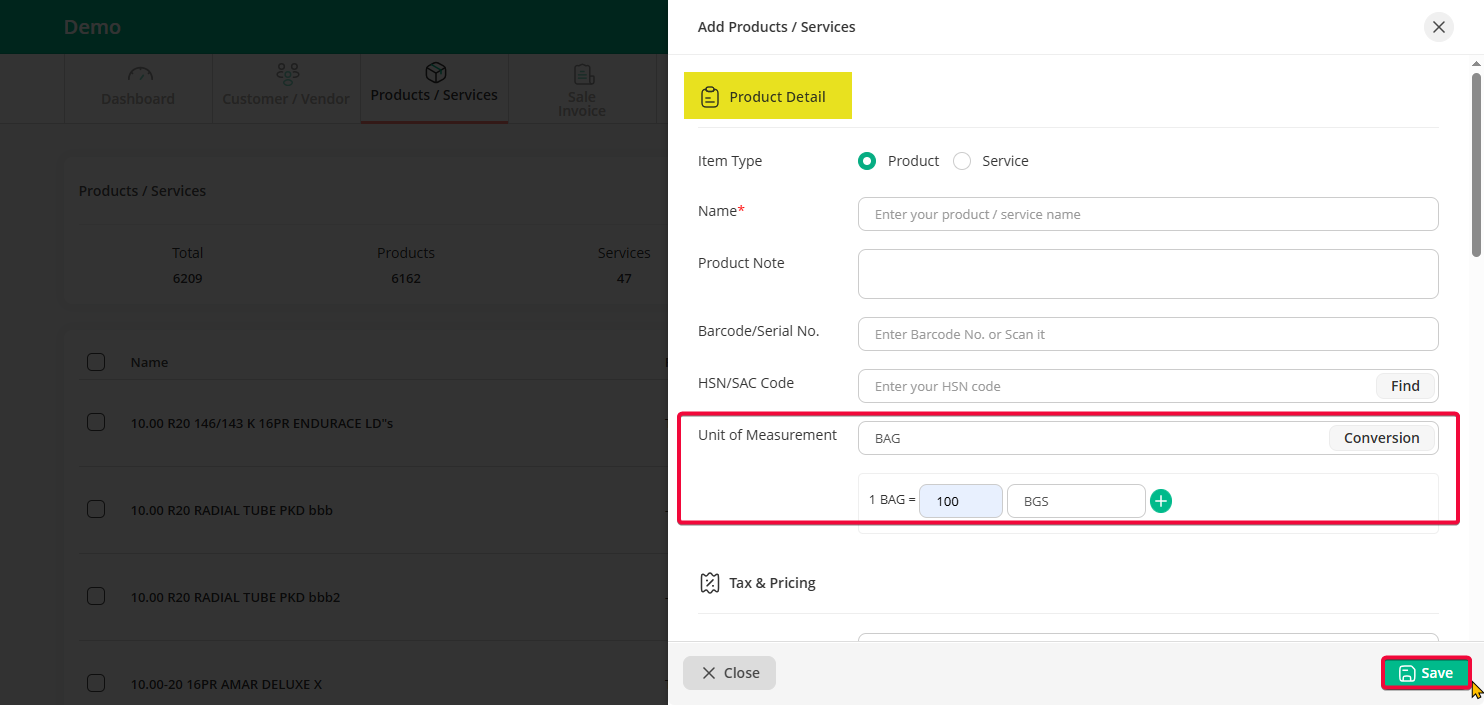Image resolution: width=1484 pixels, height=705 pixels.
Task: Click the Products / Services box icon
Action: [435, 73]
